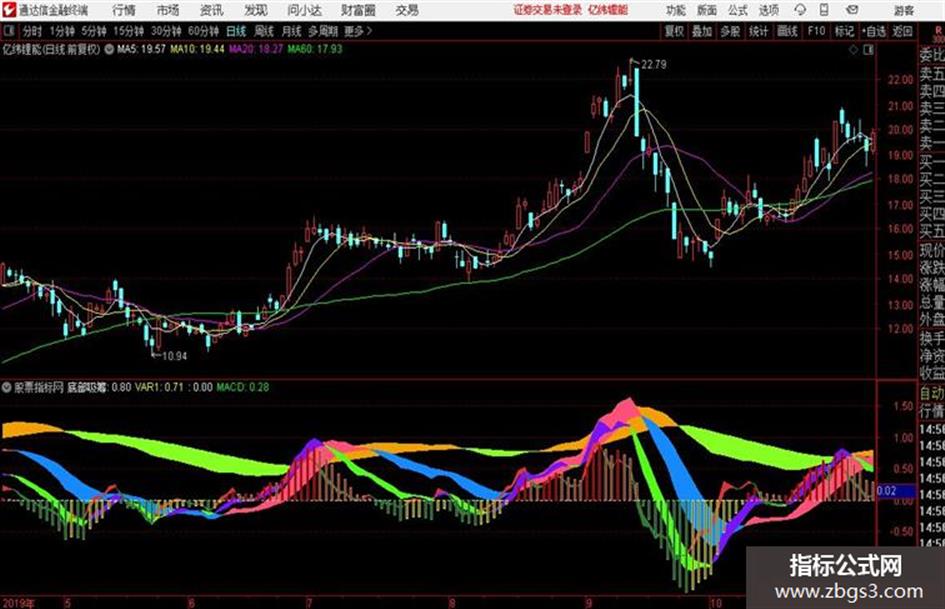The height and width of the screenshot is (609, 945).
Task: Click the 多股 toolbar button
Action: coord(730,31)
